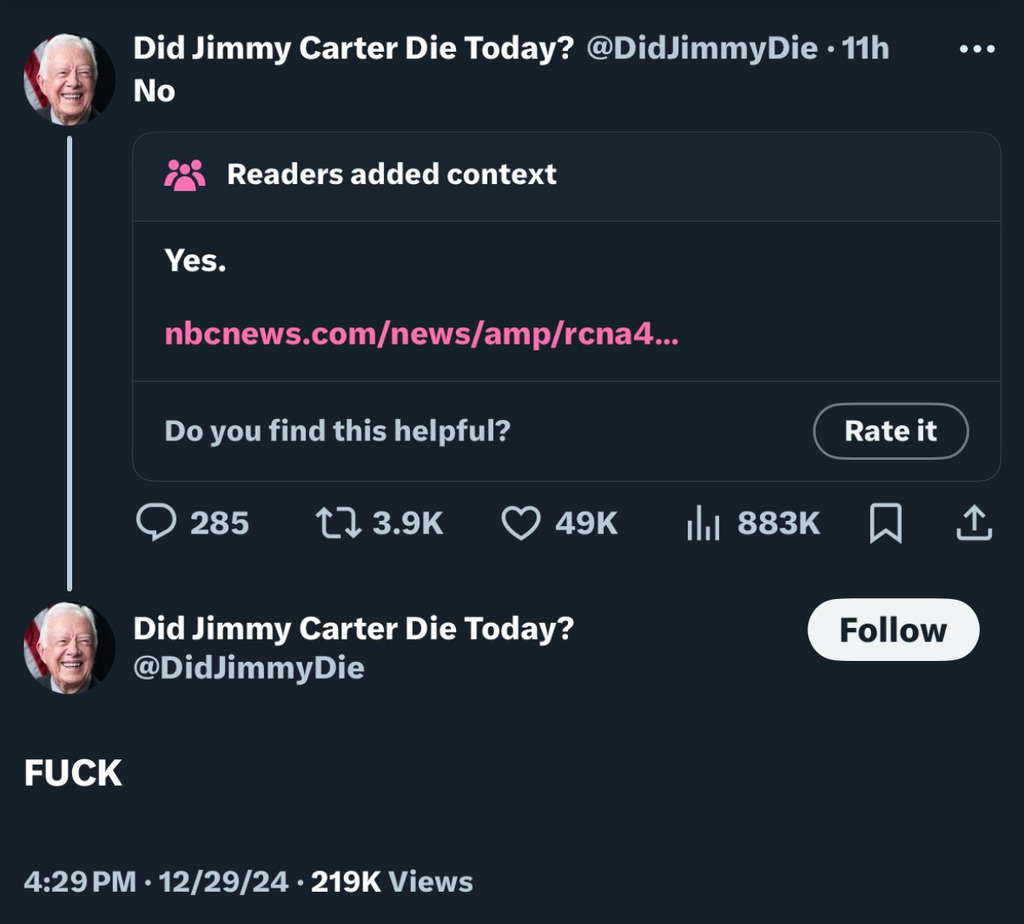Open profile picture on reply tweet

click(68, 648)
